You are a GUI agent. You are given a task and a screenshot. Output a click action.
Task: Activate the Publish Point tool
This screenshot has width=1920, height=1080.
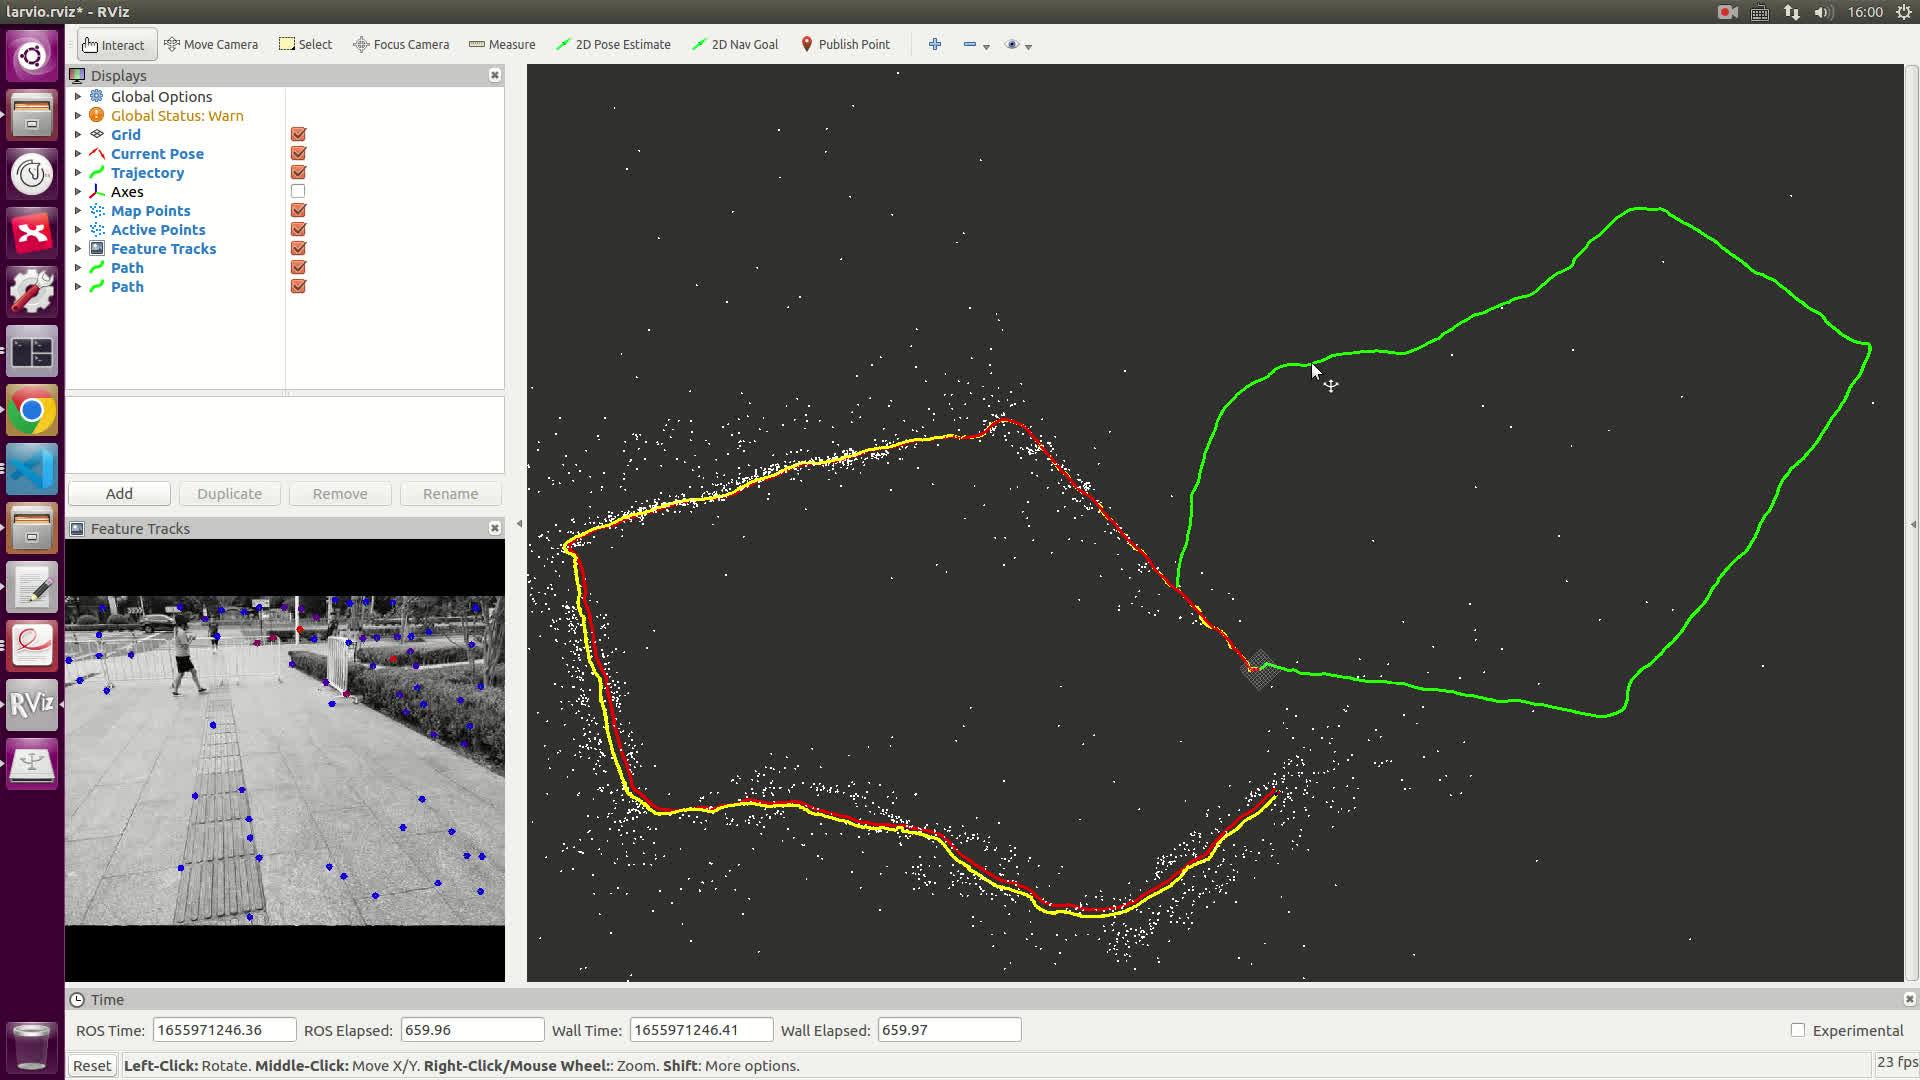click(x=845, y=44)
